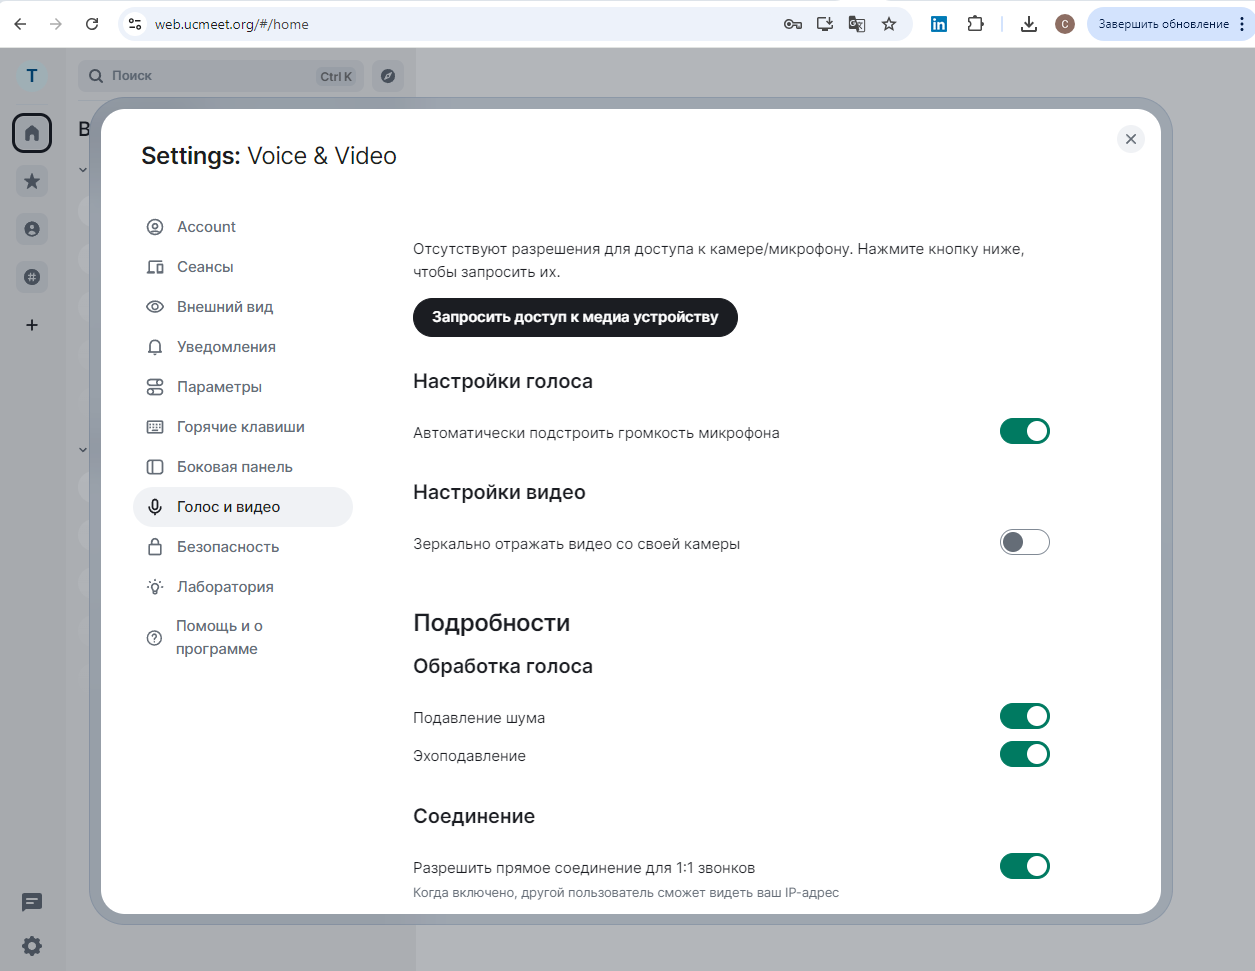Toggle echo cancellation switch
Viewport: 1255px width, 971px height.
(1024, 754)
